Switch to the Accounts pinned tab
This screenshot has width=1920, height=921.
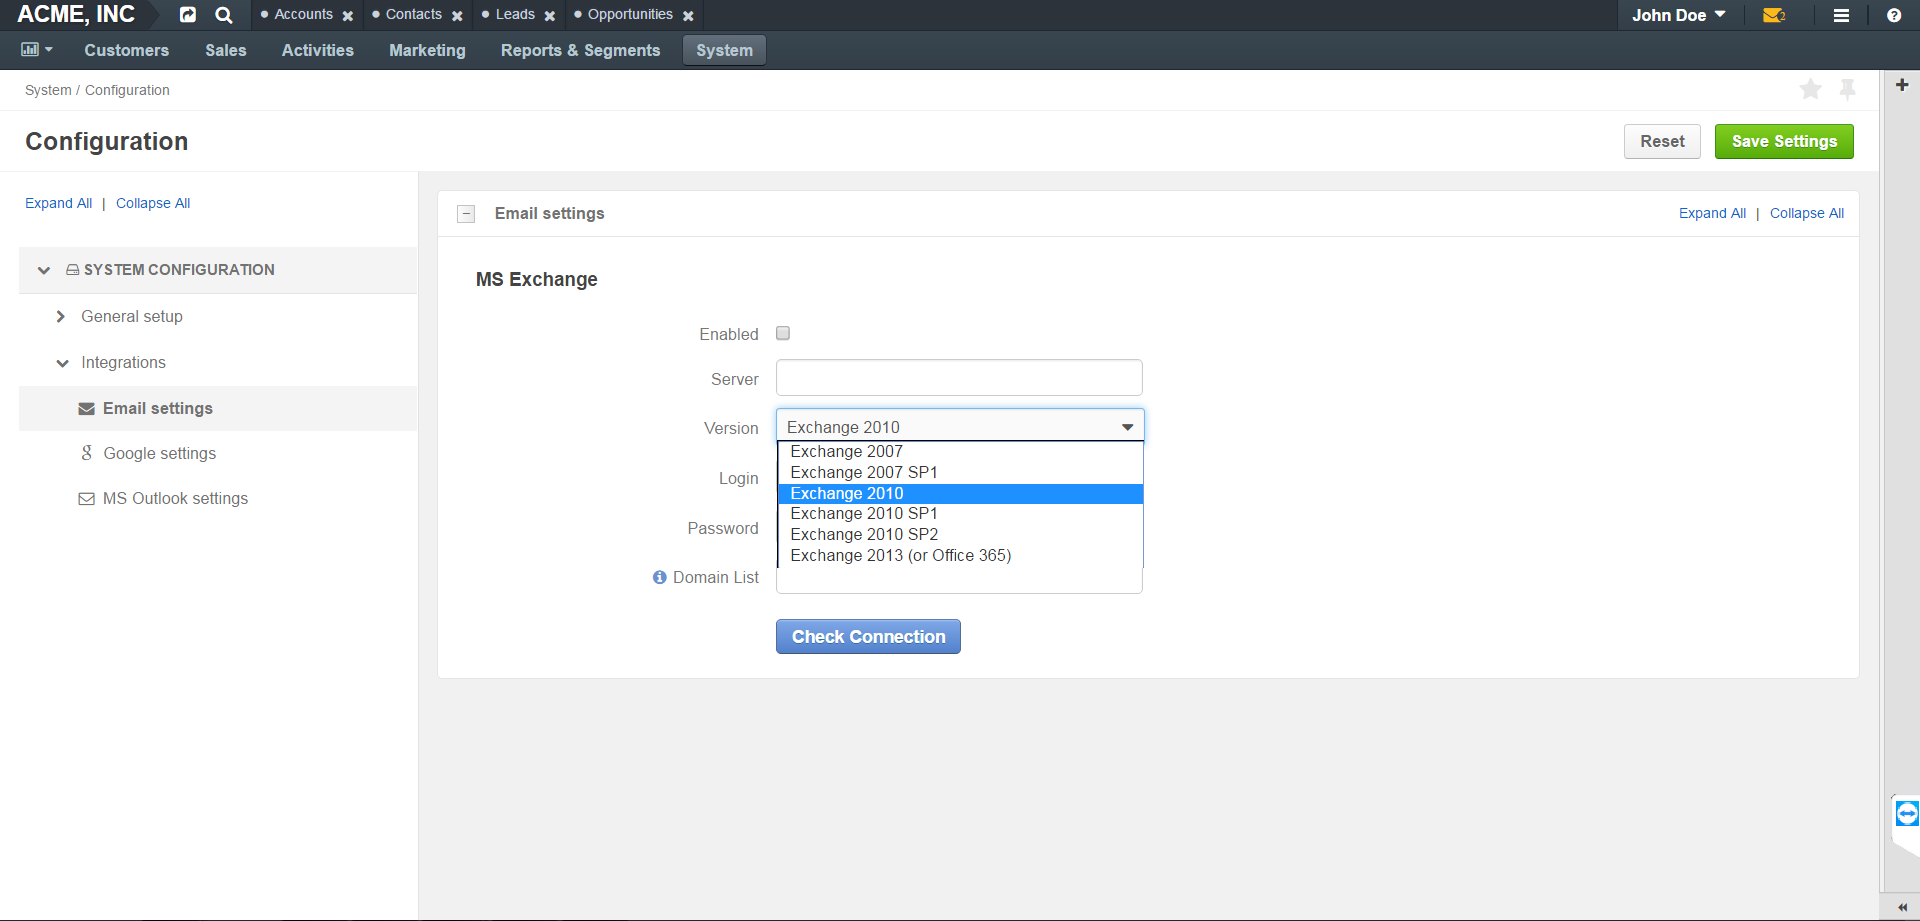tap(303, 14)
